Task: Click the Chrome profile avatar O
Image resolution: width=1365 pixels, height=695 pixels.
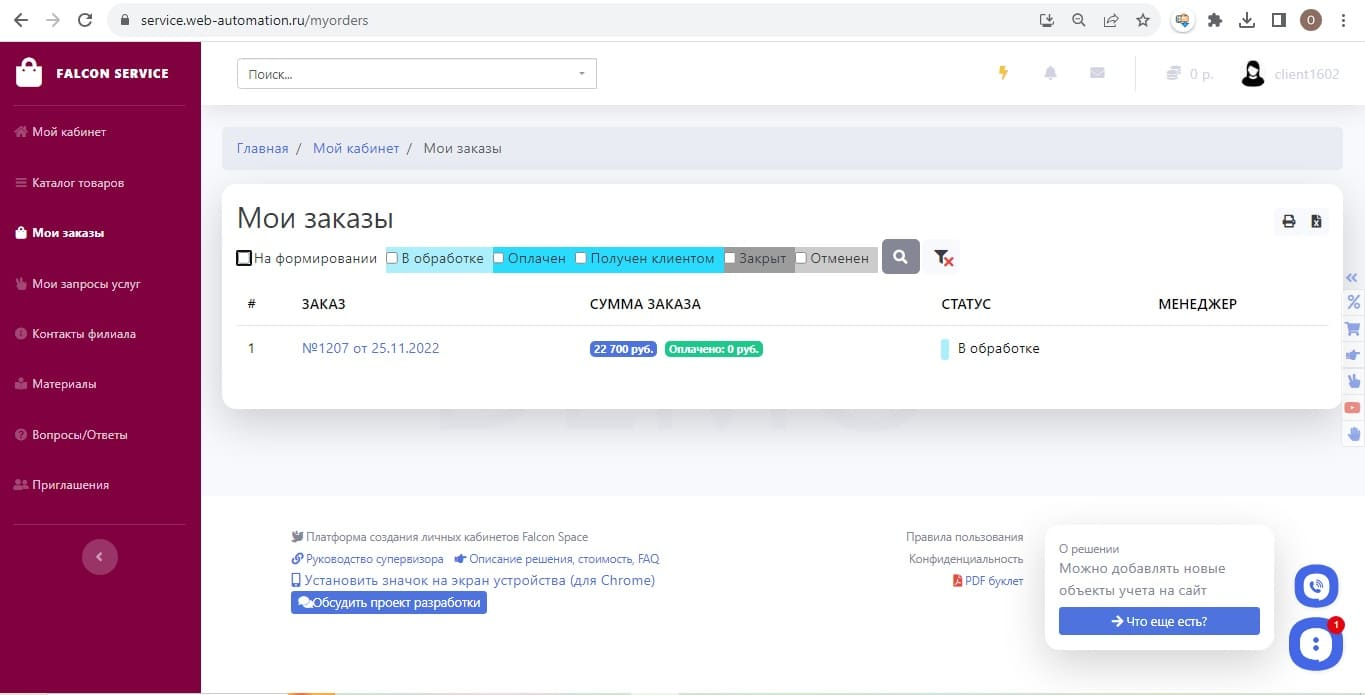Action: coord(1311,20)
